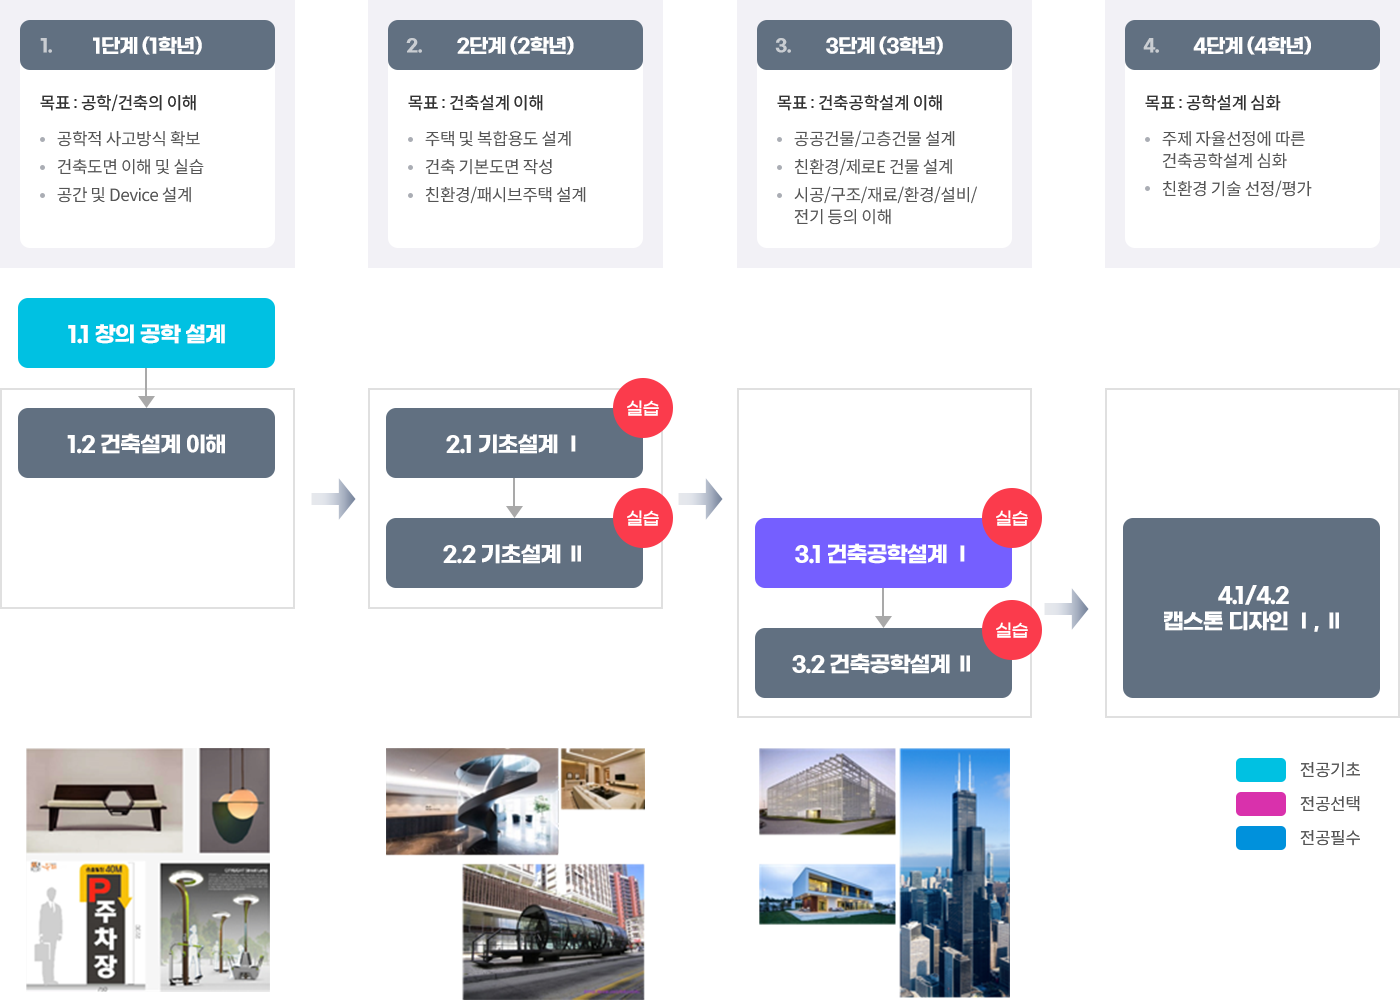
Task: Click the magenta 전공선택 legend swatch
Action: pos(1260,804)
